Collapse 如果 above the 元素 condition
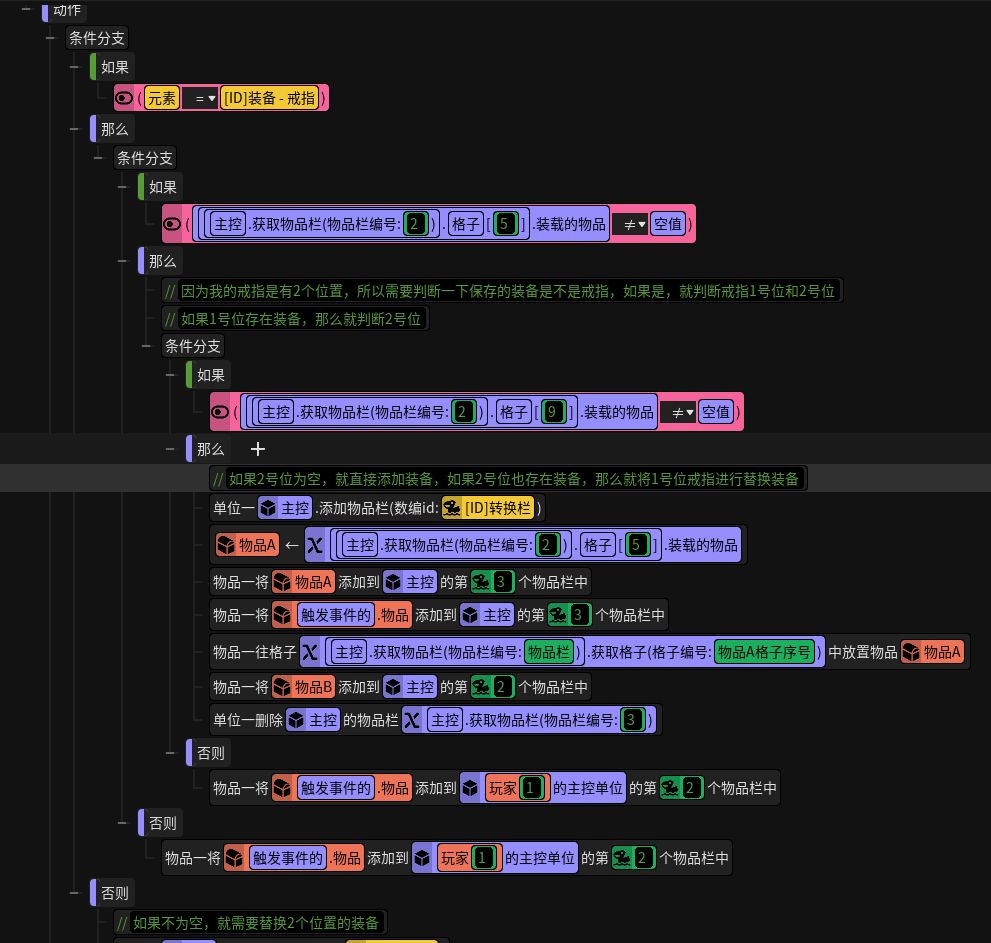Image resolution: width=991 pixels, height=943 pixels. coord(75,67)
